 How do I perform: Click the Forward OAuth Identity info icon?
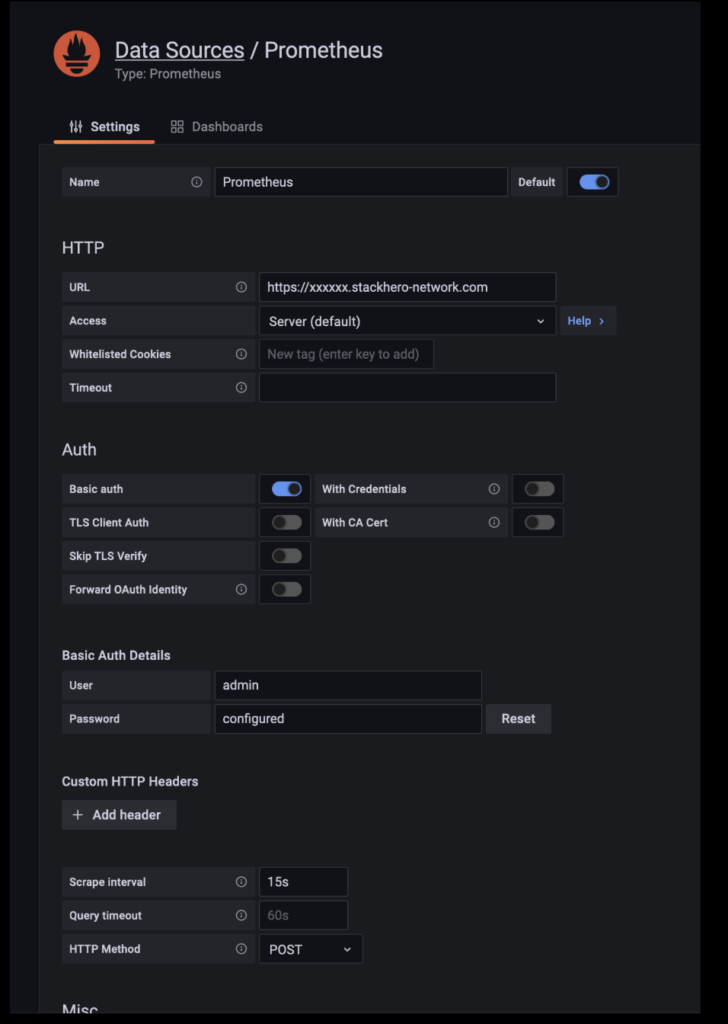coord(241,590)
